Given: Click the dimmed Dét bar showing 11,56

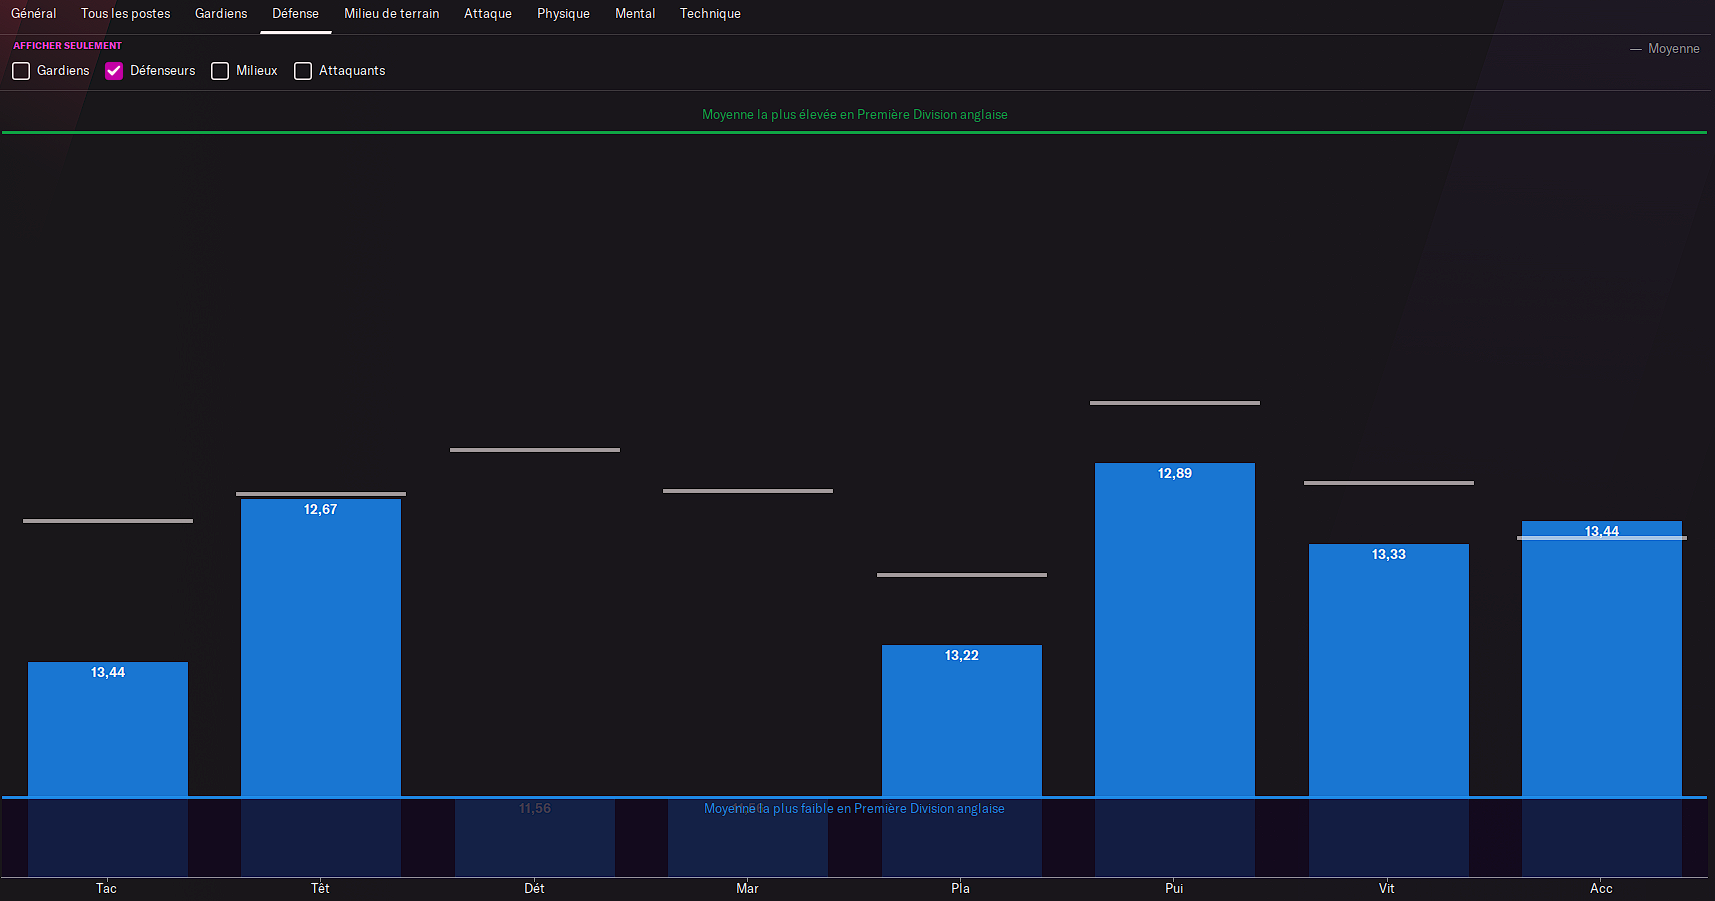Looking at the screenshot, I should pyautogui.click(x=535, y=837).
